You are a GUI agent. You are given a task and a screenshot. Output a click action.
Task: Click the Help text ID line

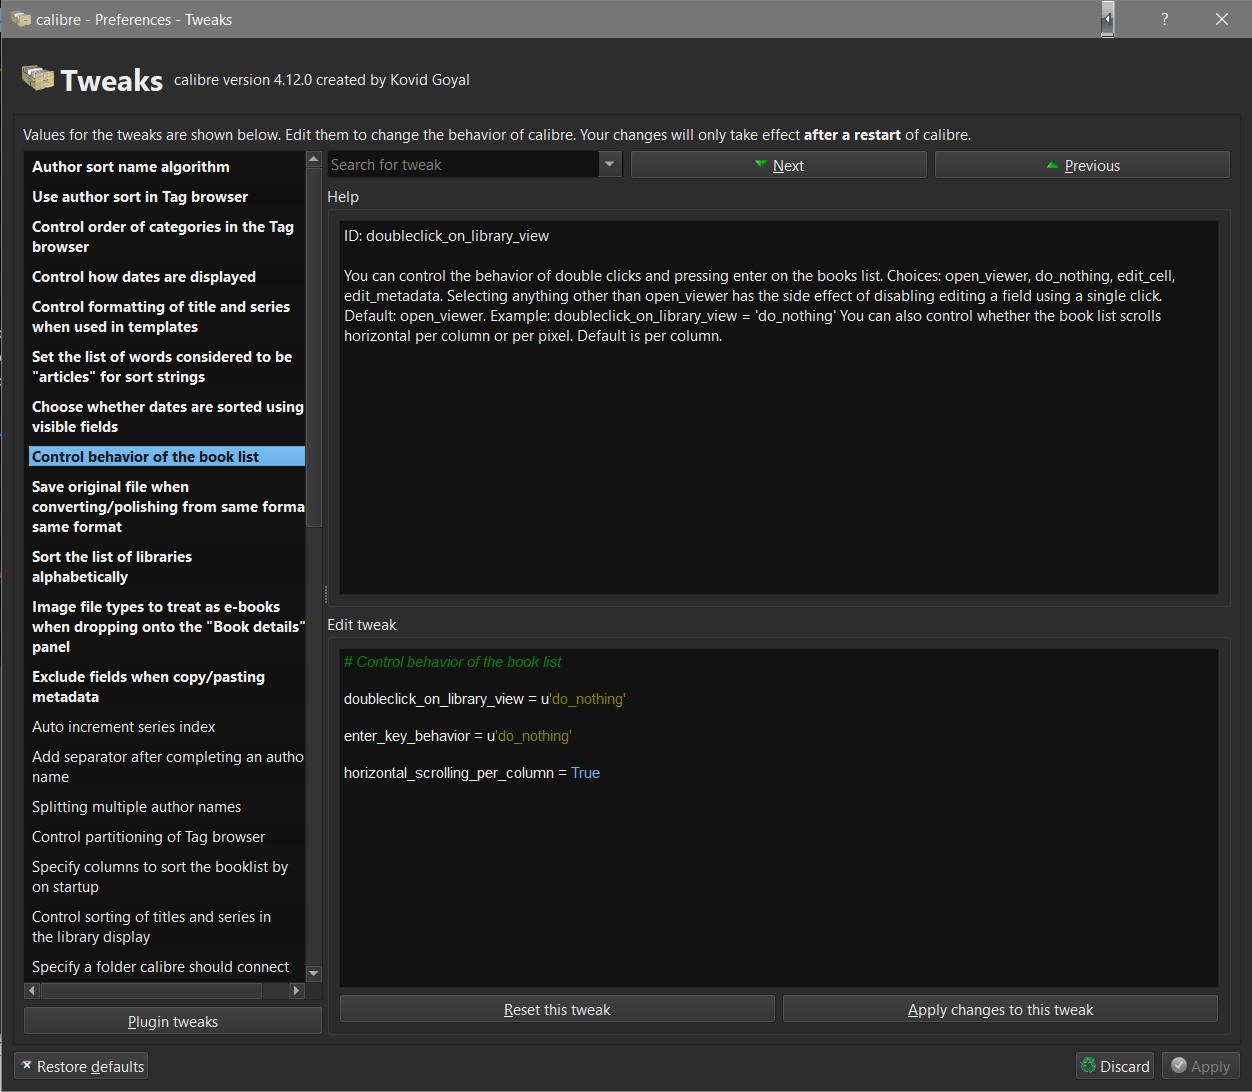(x=447, y=236)
